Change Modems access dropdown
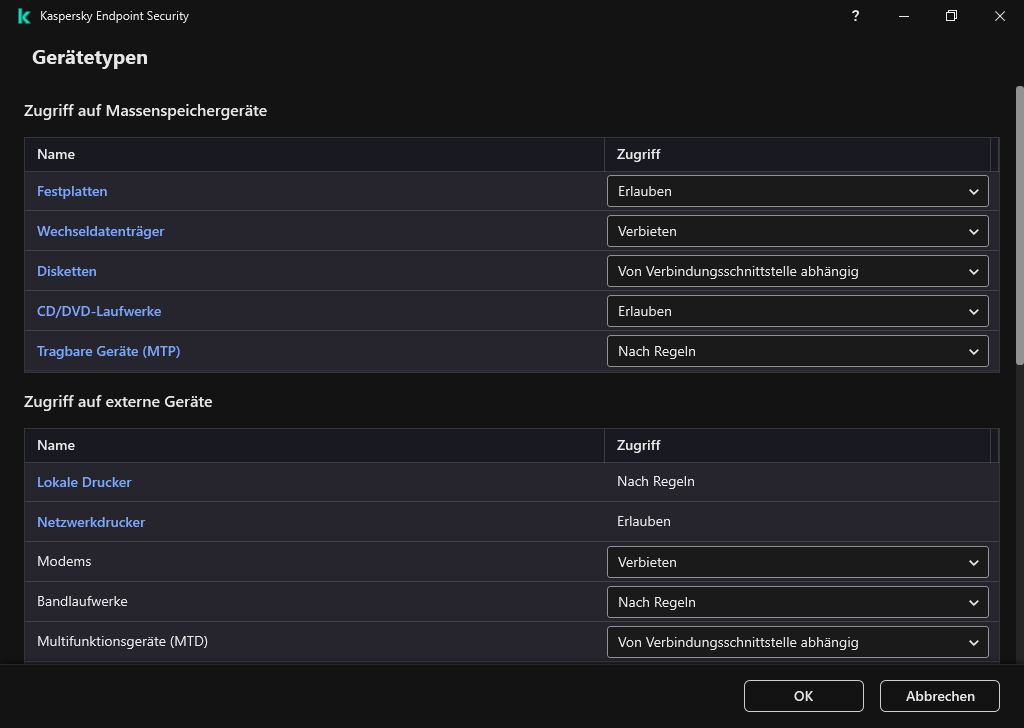Image resolution: width=1024 pixels, height=728 pixels. coord(797,562)
